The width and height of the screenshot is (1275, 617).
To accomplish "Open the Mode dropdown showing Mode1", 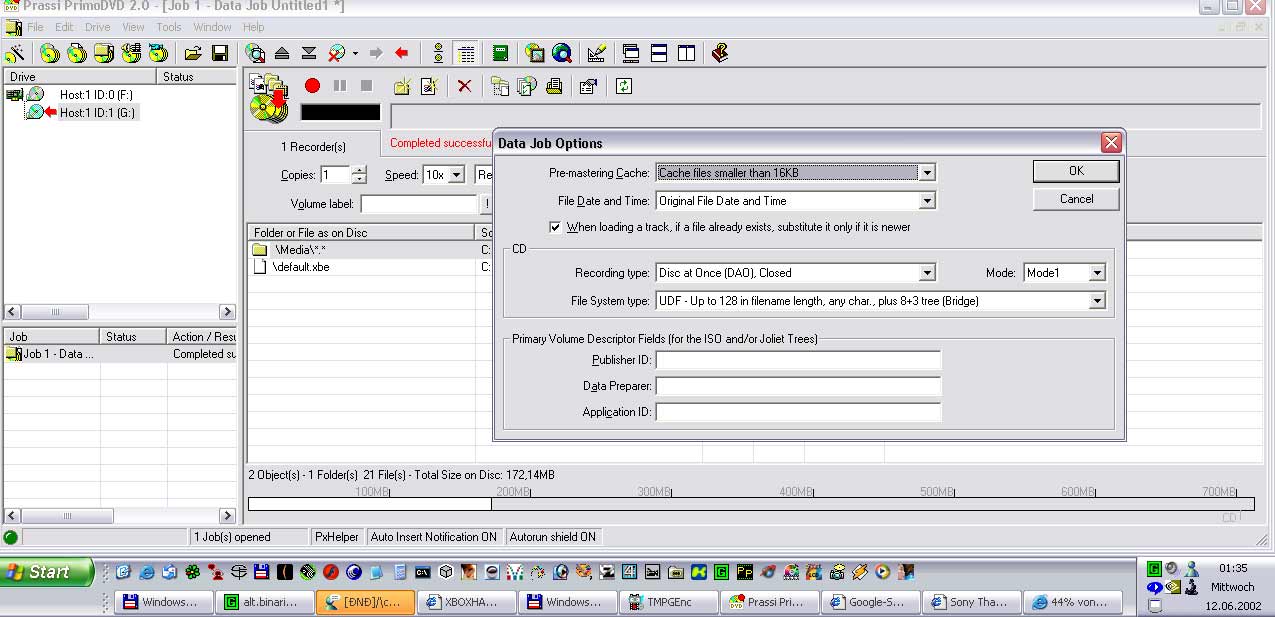I will [x=1097, y=273].
